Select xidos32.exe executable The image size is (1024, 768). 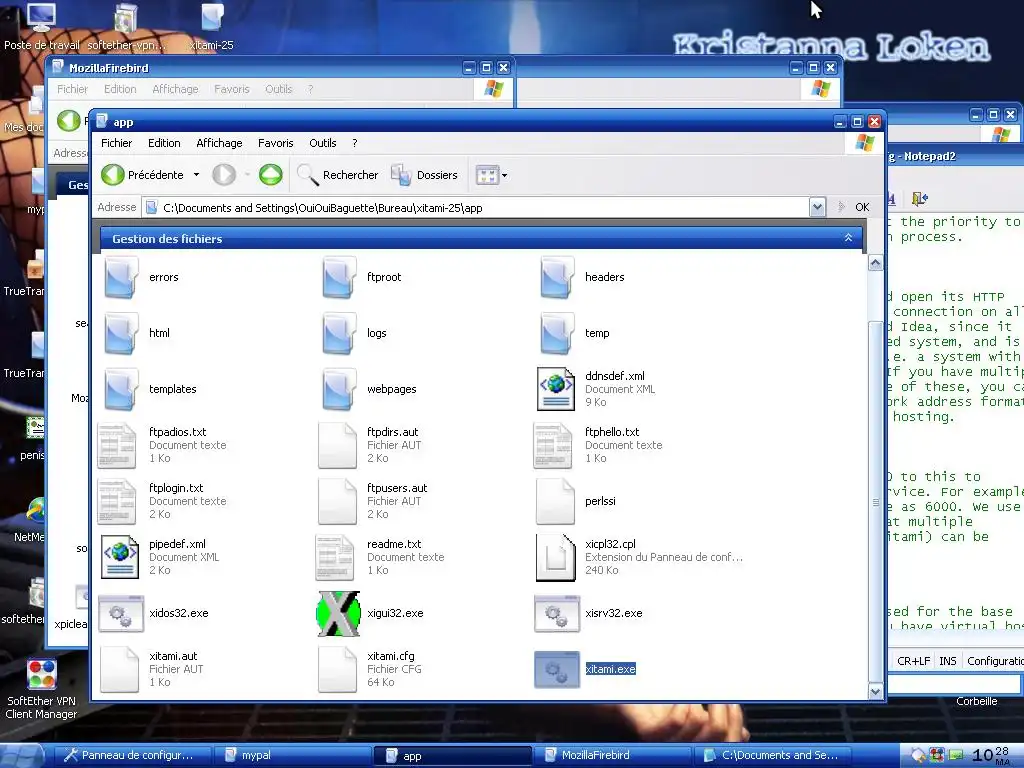click(x=154, y=613)
